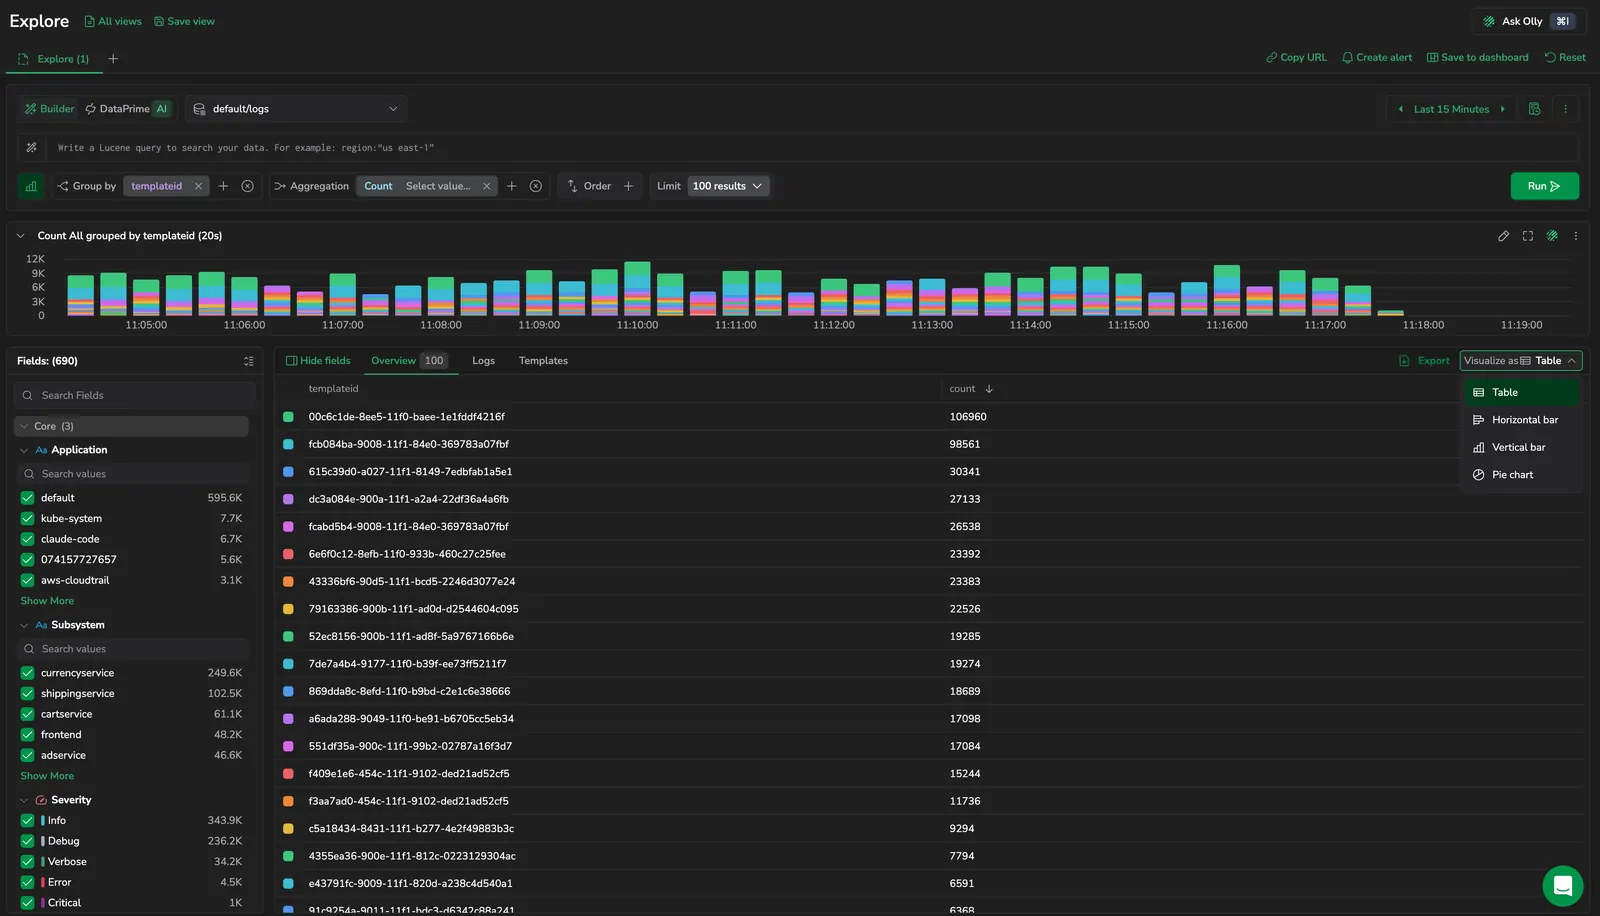1600x916 pixels.
Task: Open saved queries icon beside time picker
Action: click(x=1534, y=109)
